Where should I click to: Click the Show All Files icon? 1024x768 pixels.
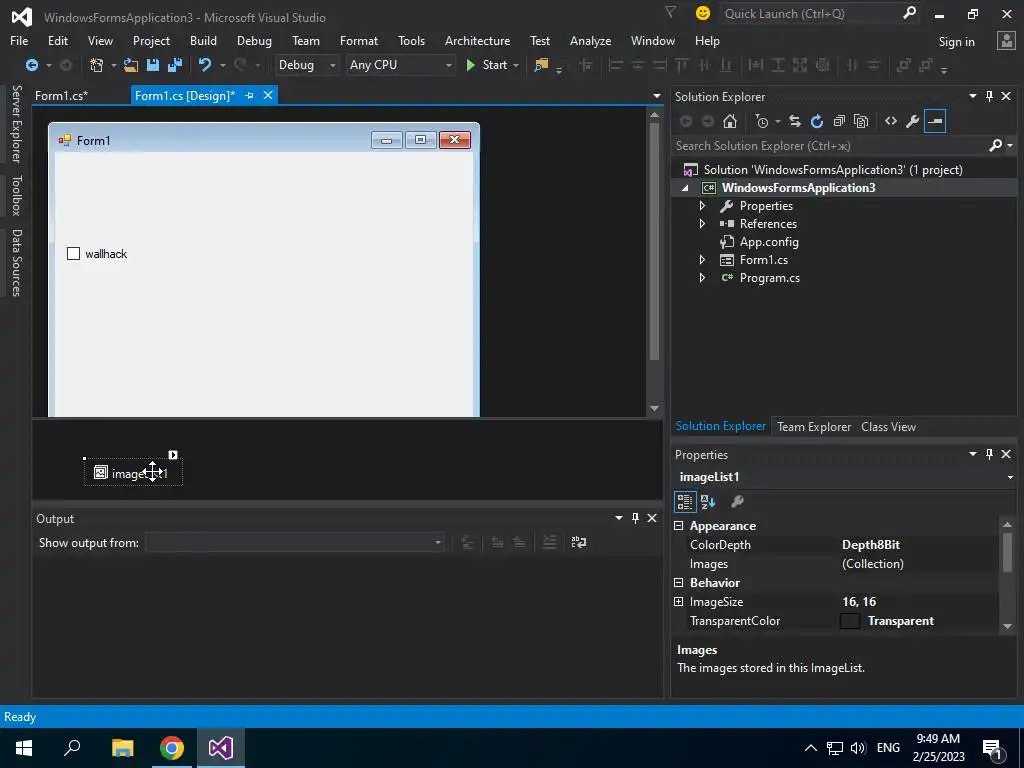(861, 121)
